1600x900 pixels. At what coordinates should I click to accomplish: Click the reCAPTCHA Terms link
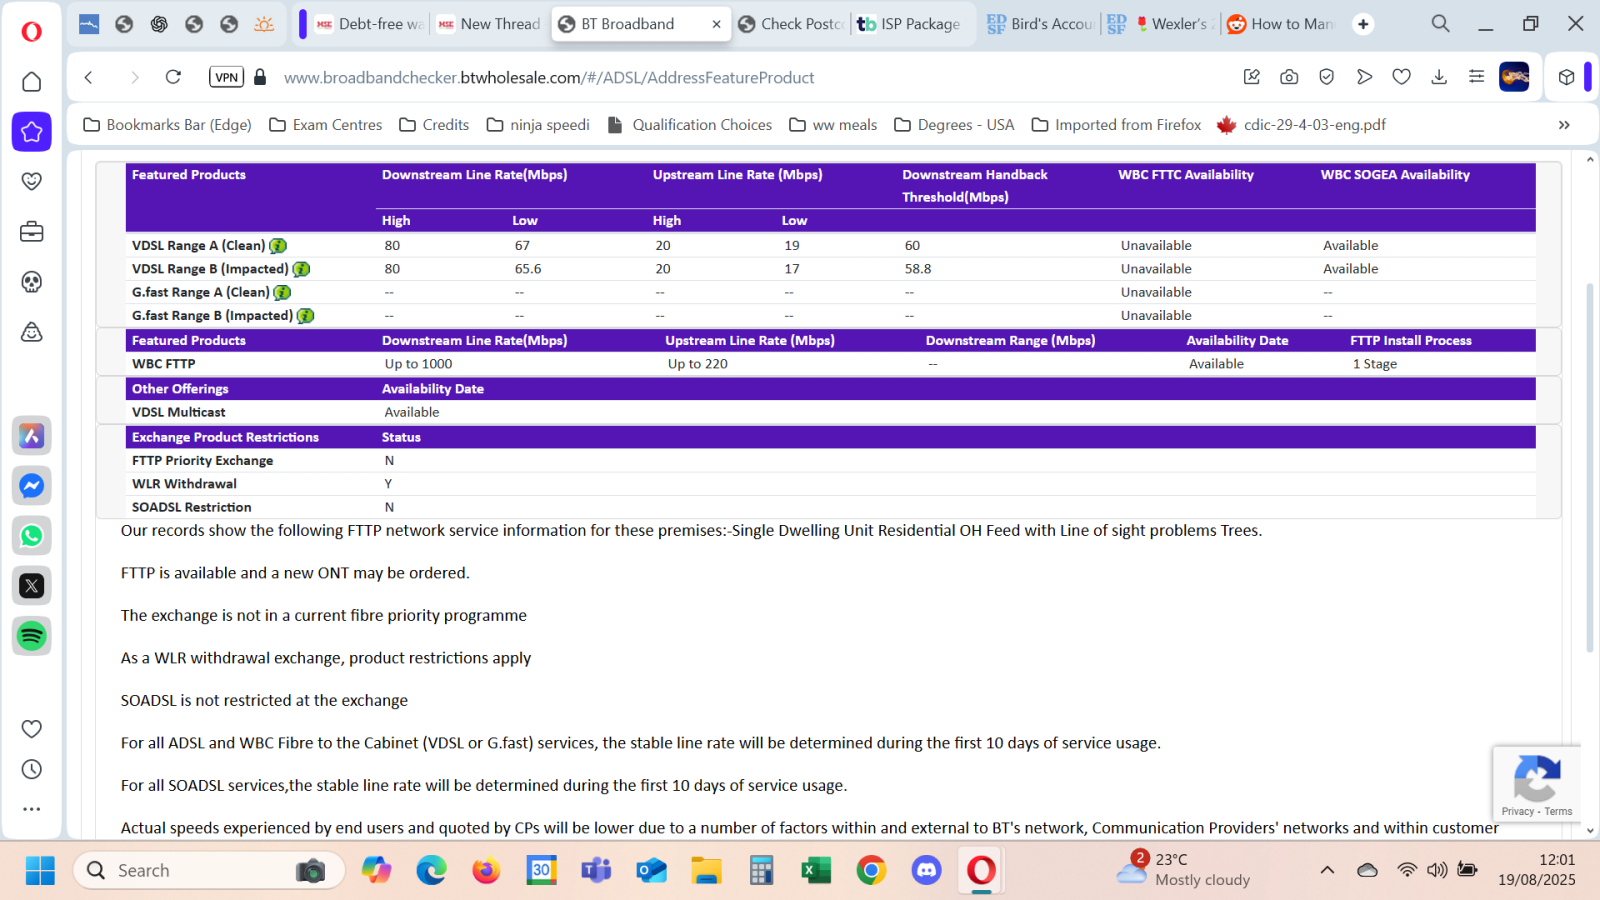(1558, 811)
